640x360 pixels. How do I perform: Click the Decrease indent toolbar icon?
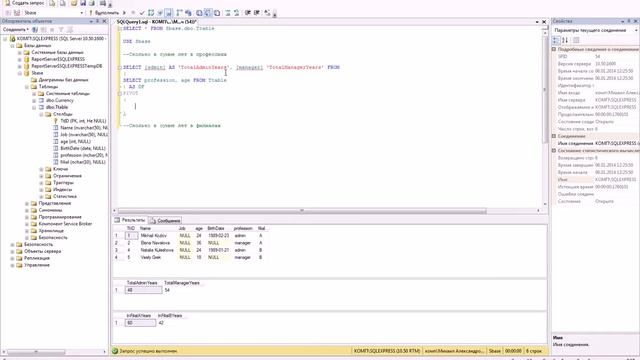coord(248,13)
